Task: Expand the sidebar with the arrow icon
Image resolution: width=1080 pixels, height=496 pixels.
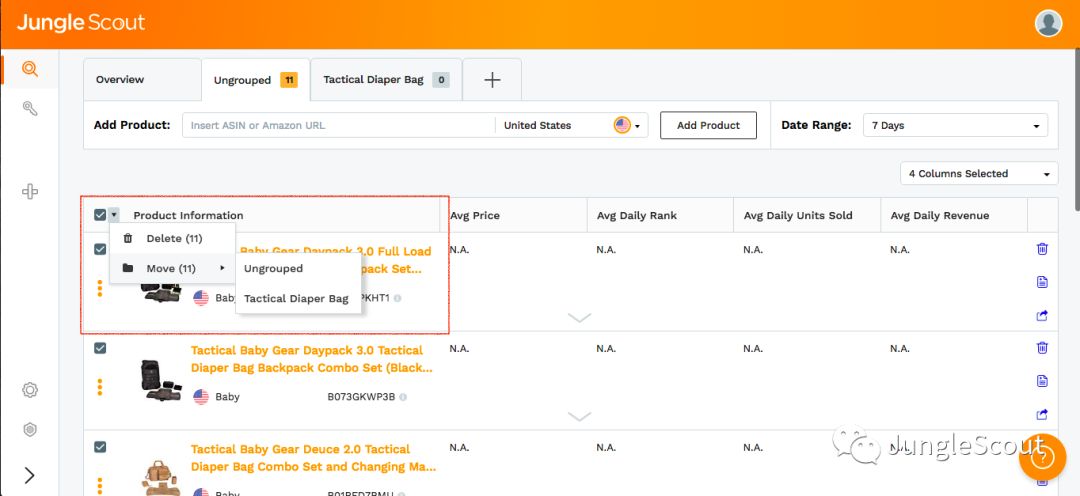Action: click(x=30, y=475)
